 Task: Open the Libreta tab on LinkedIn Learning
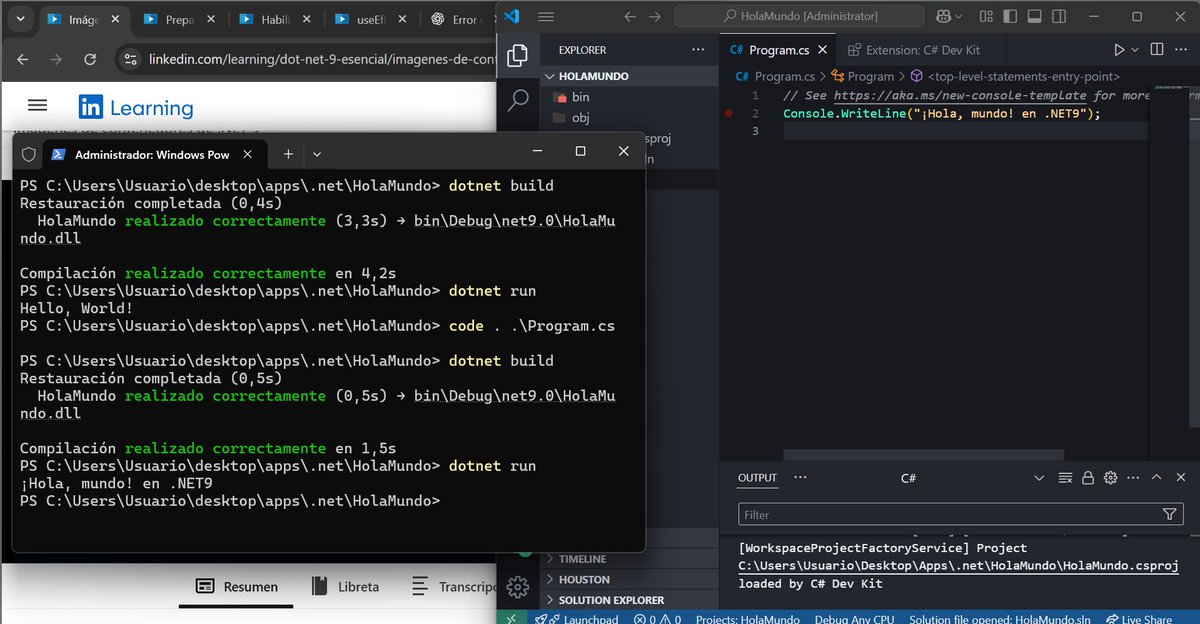(x=345, y=587)
